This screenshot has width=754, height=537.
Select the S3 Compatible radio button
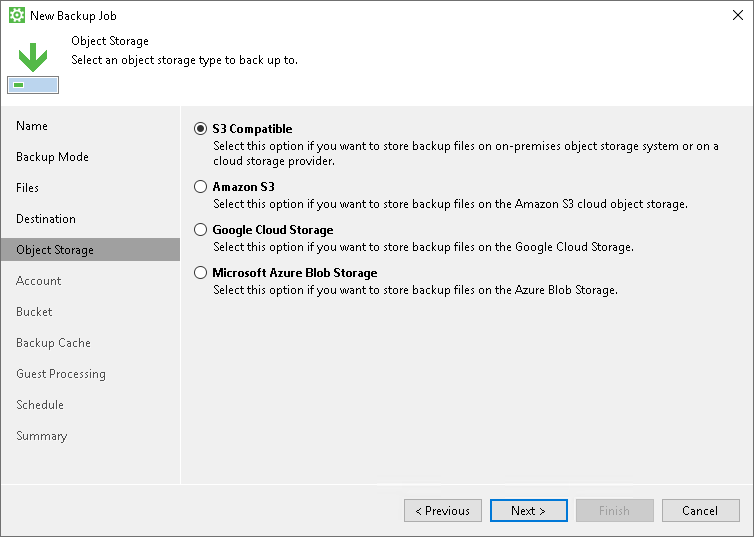[x=201, y=129]
